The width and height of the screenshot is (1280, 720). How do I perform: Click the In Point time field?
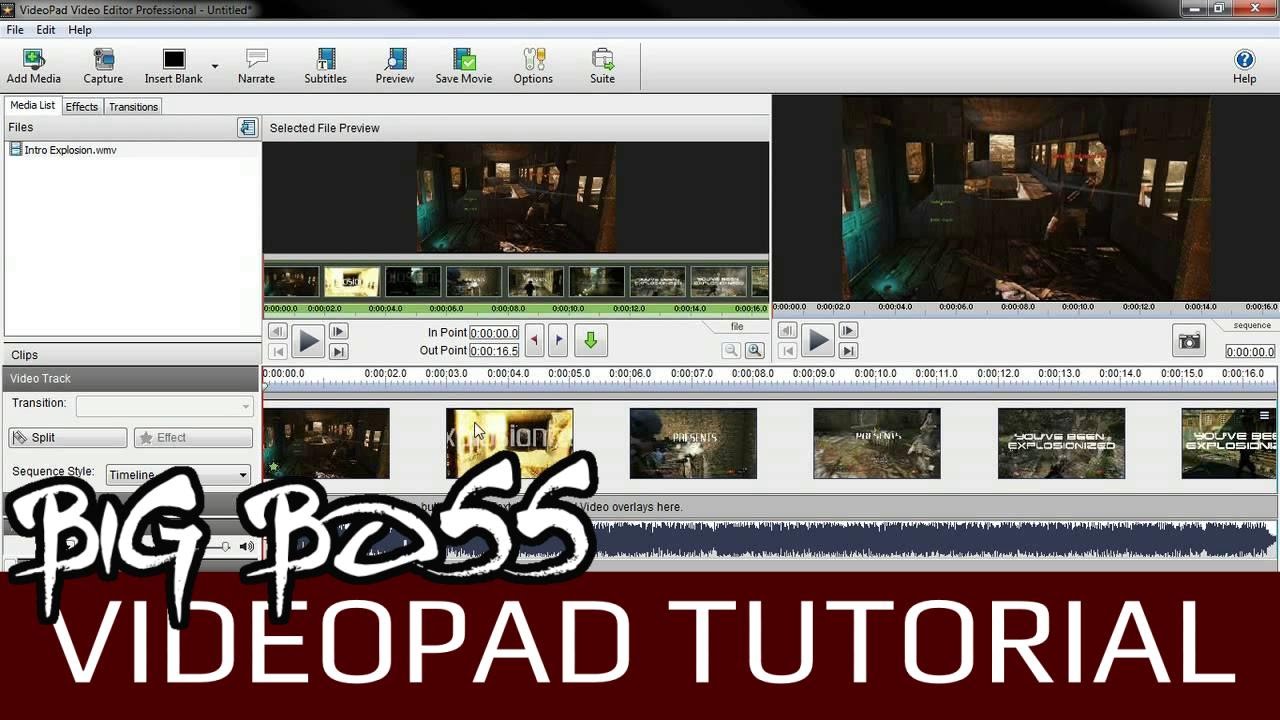[x=494, y=333]
